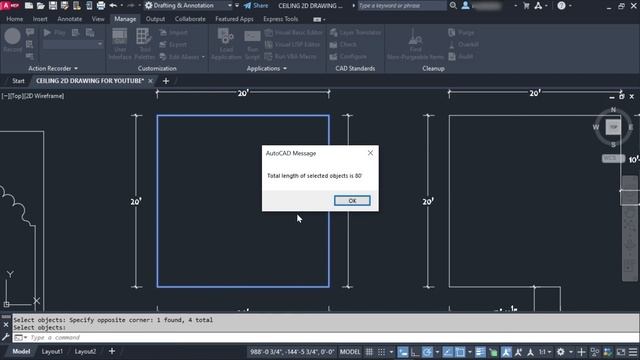Click the Undo arrow icon
Image resolution: width=640 pixels, height=360 pixels.
[113, 6]
